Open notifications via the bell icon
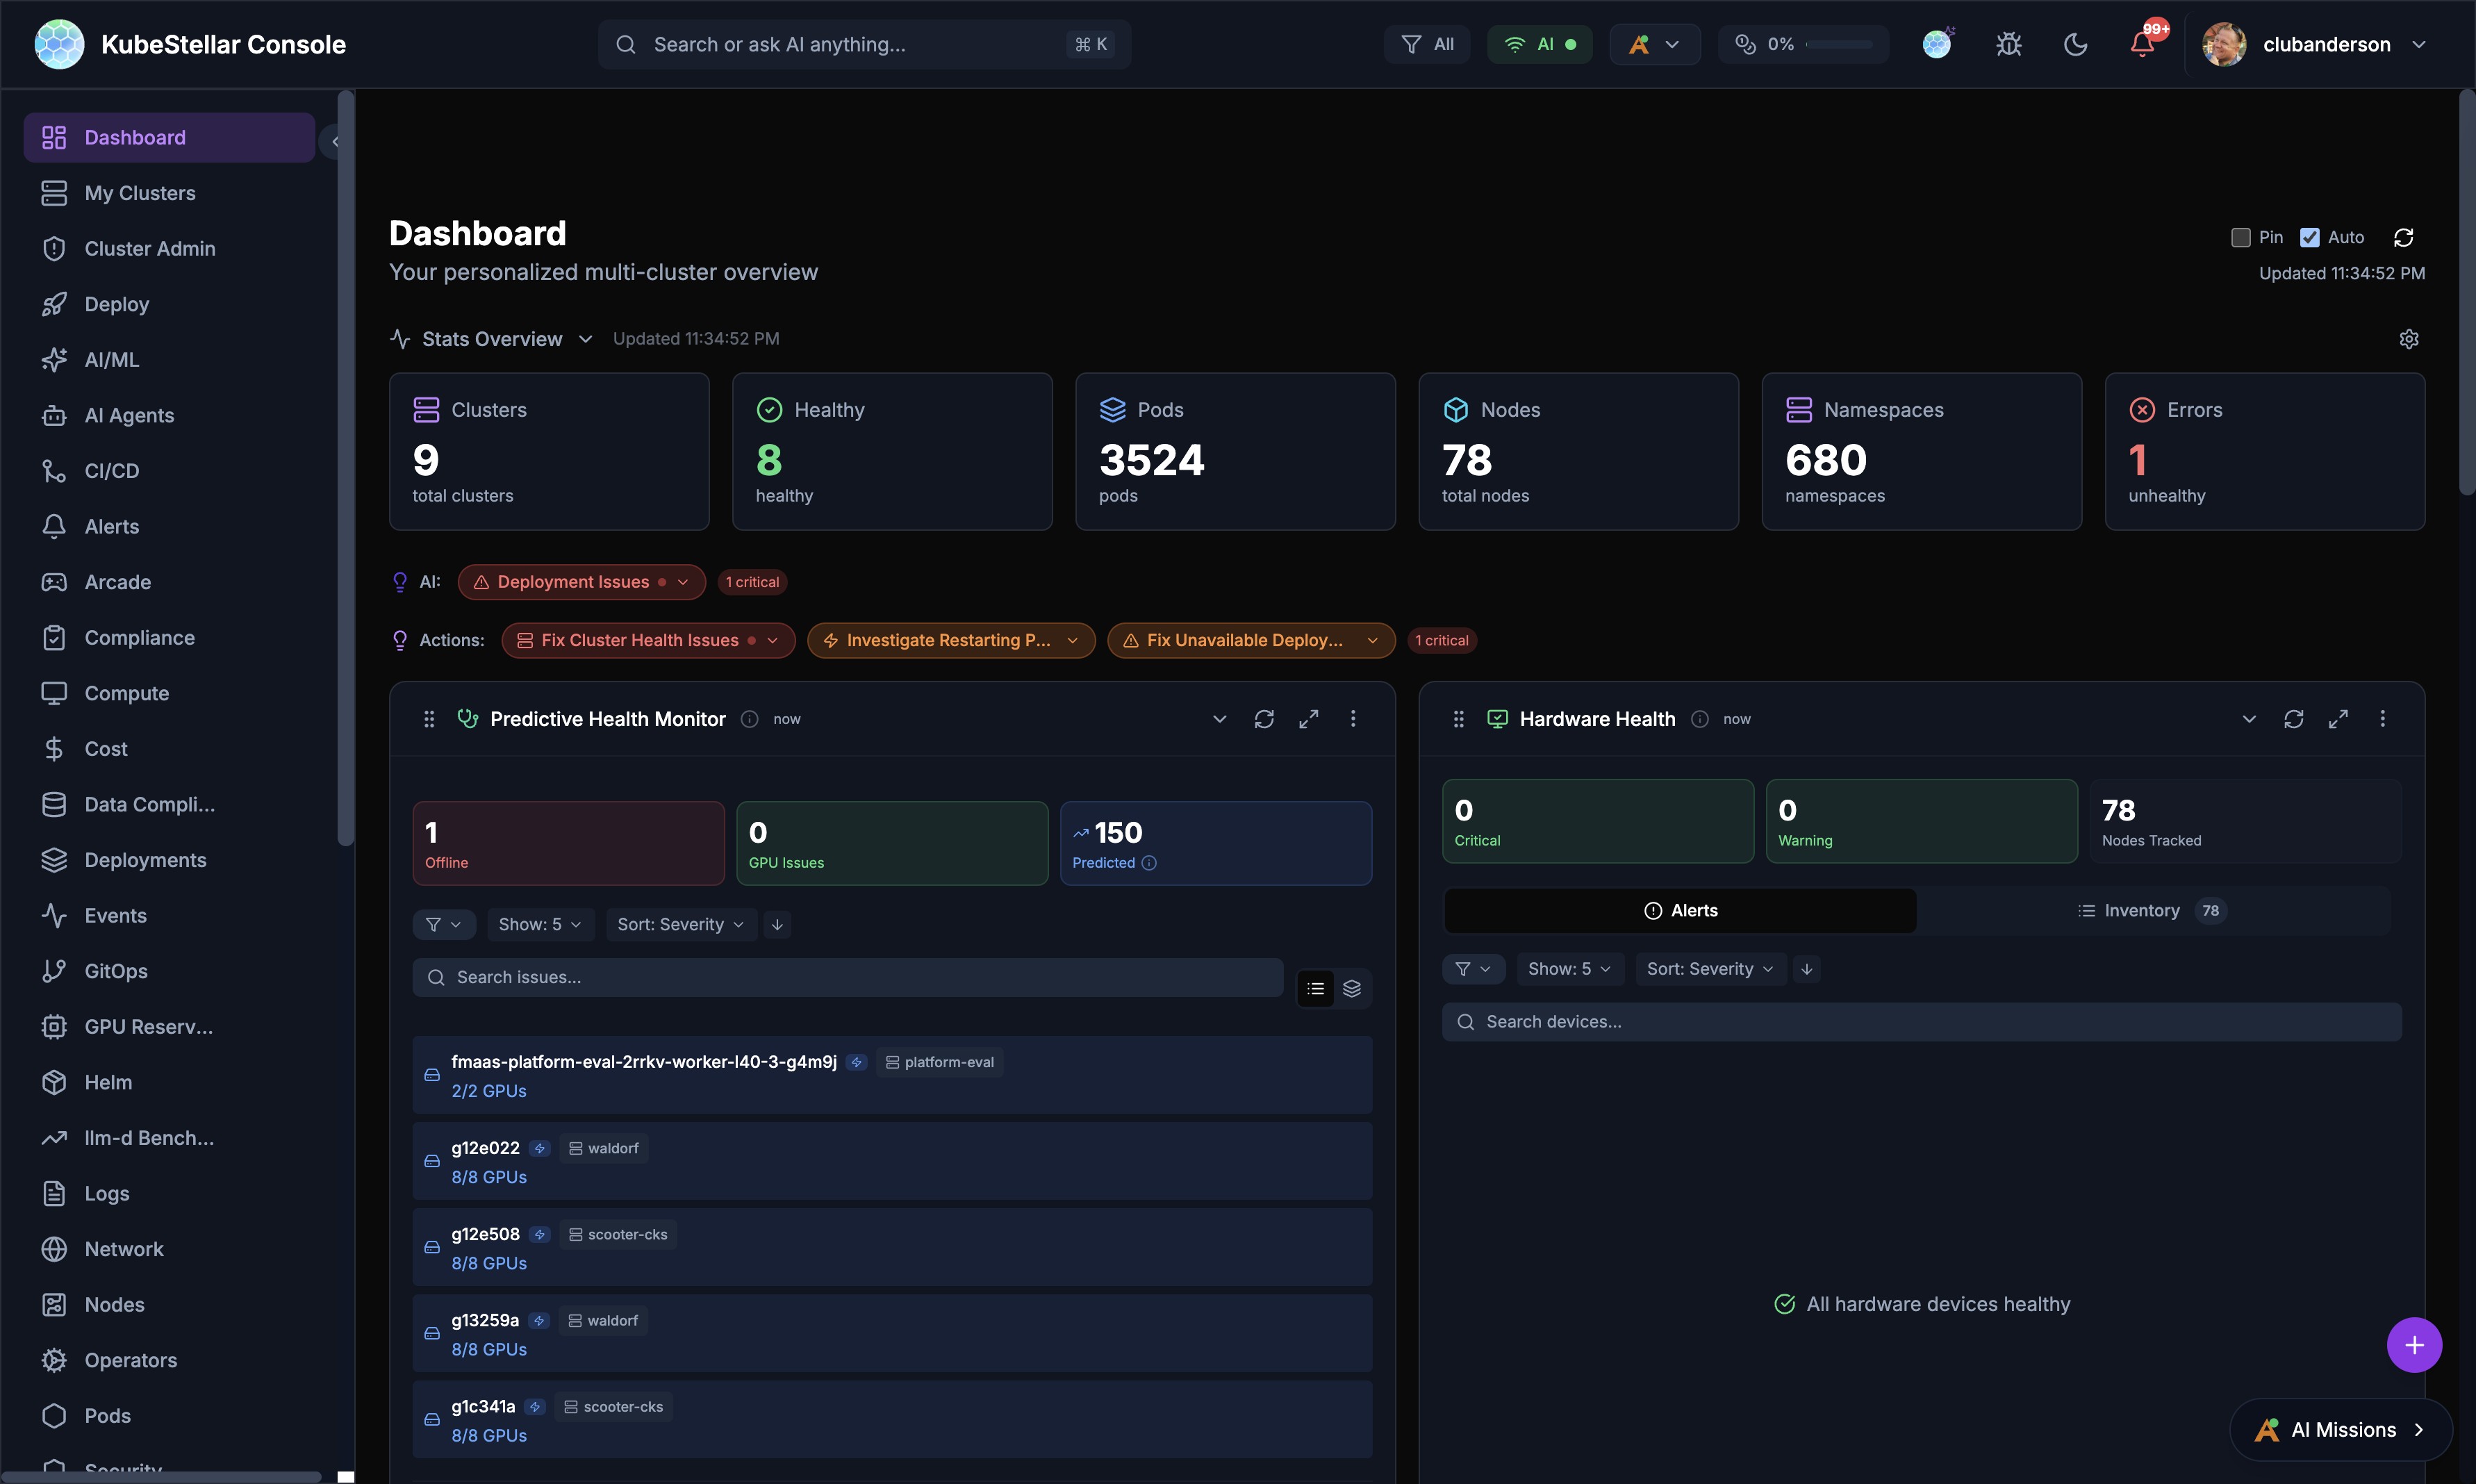 pyautogui.click(x=2142, y=44)
